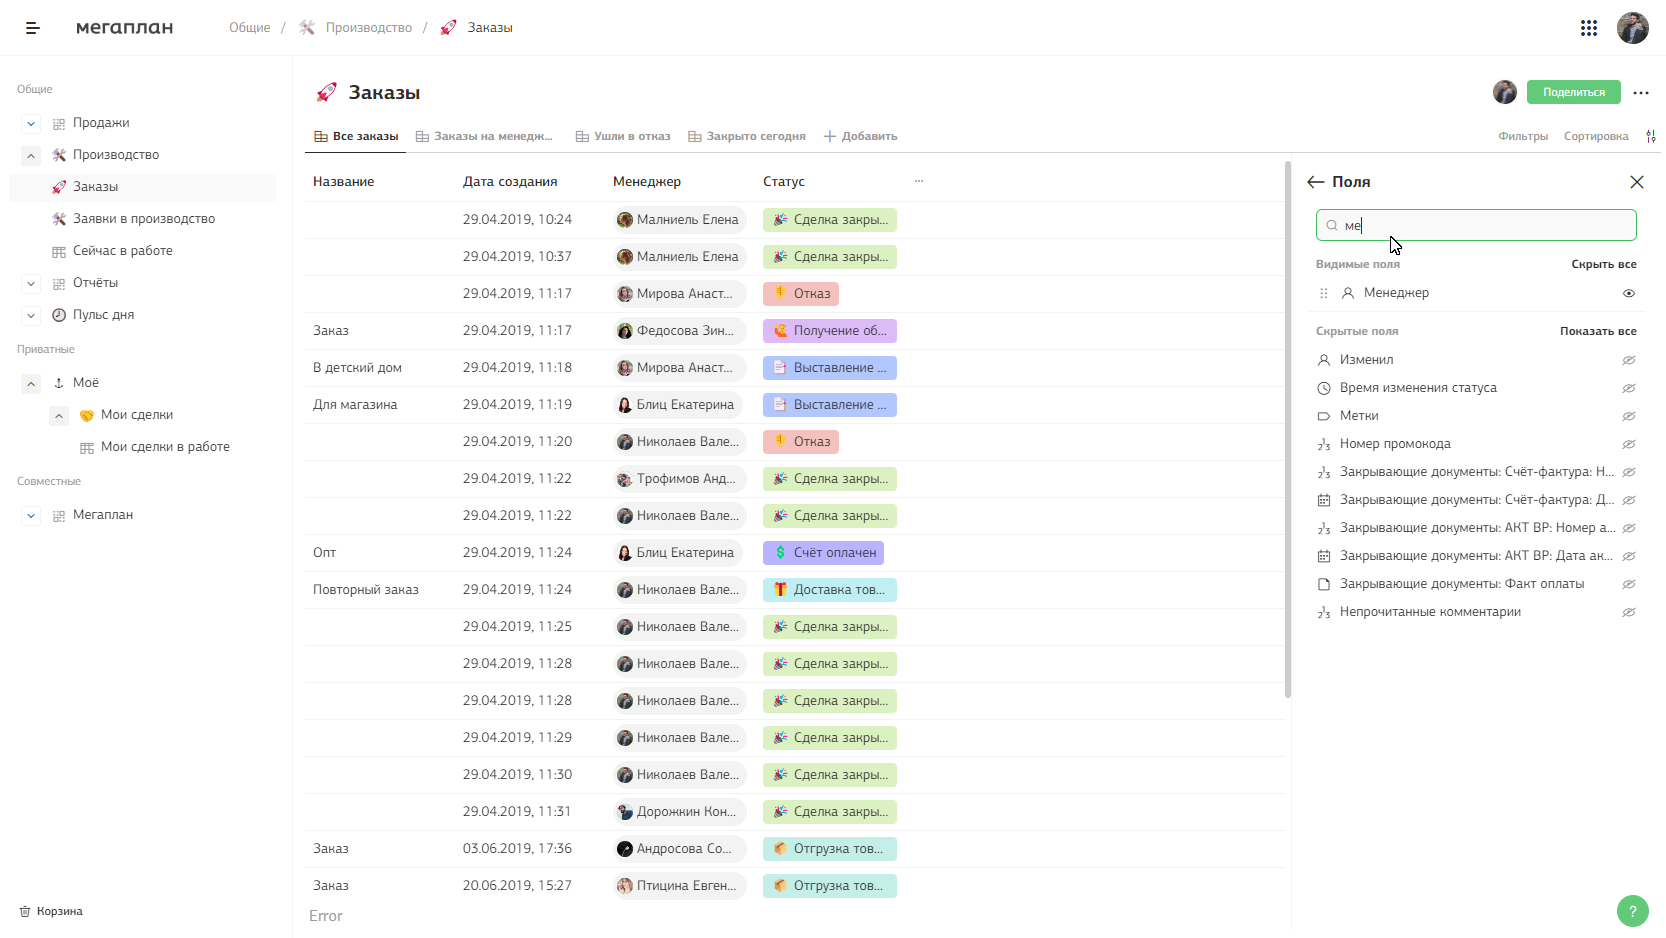Click the Метки tag icon
This screenshot has width=1666, height=938.
(1324, 416)
